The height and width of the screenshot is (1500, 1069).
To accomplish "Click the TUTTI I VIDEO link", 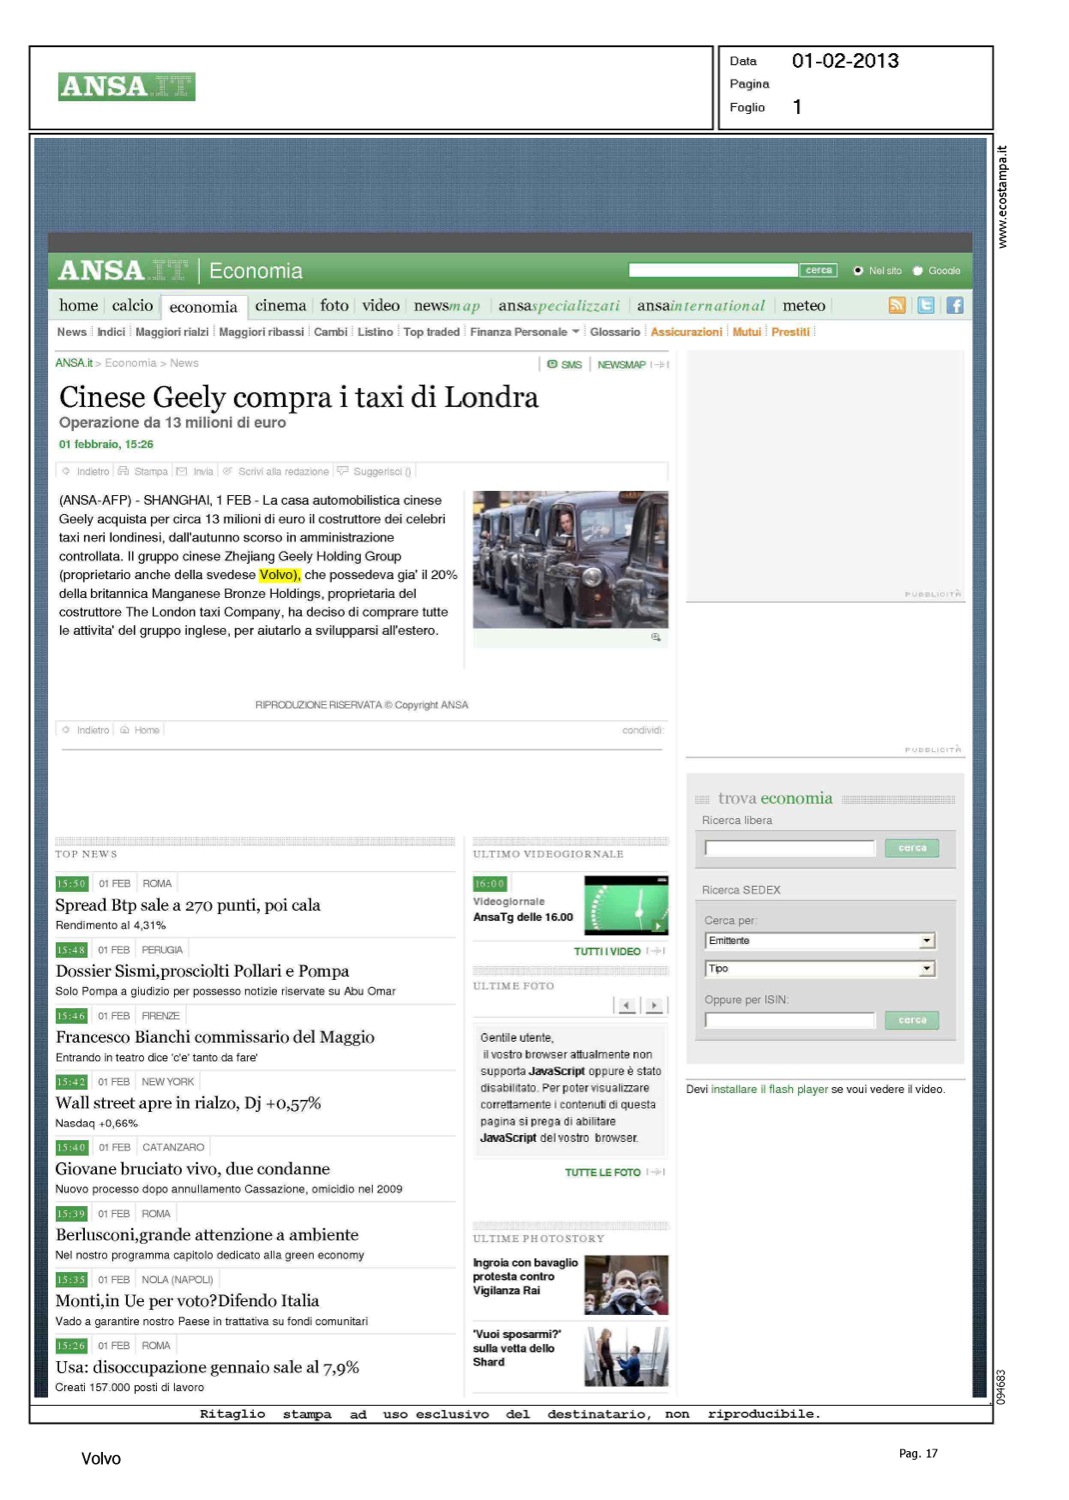I will point(607,952).
